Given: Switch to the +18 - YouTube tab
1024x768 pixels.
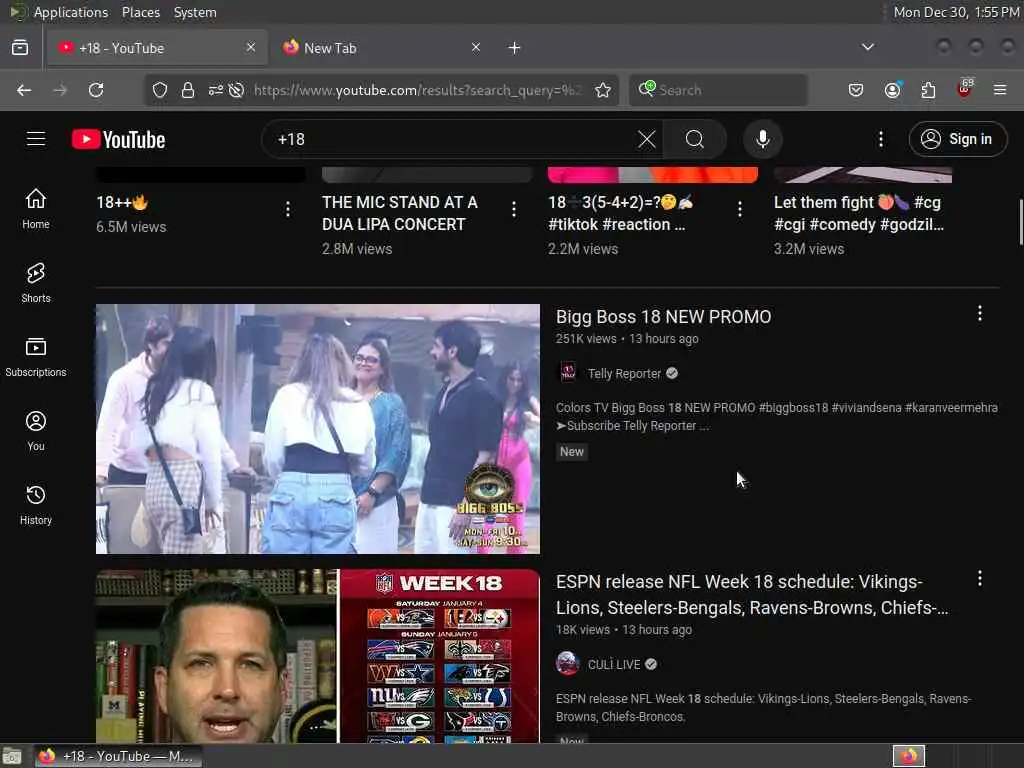Looking at the screenshot, I should point(157,48).
